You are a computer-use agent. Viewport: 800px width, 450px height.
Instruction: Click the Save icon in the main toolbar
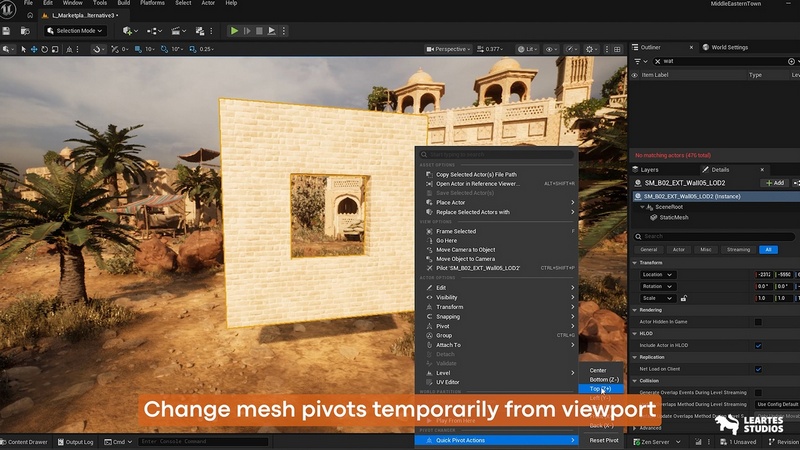(7, 31)
